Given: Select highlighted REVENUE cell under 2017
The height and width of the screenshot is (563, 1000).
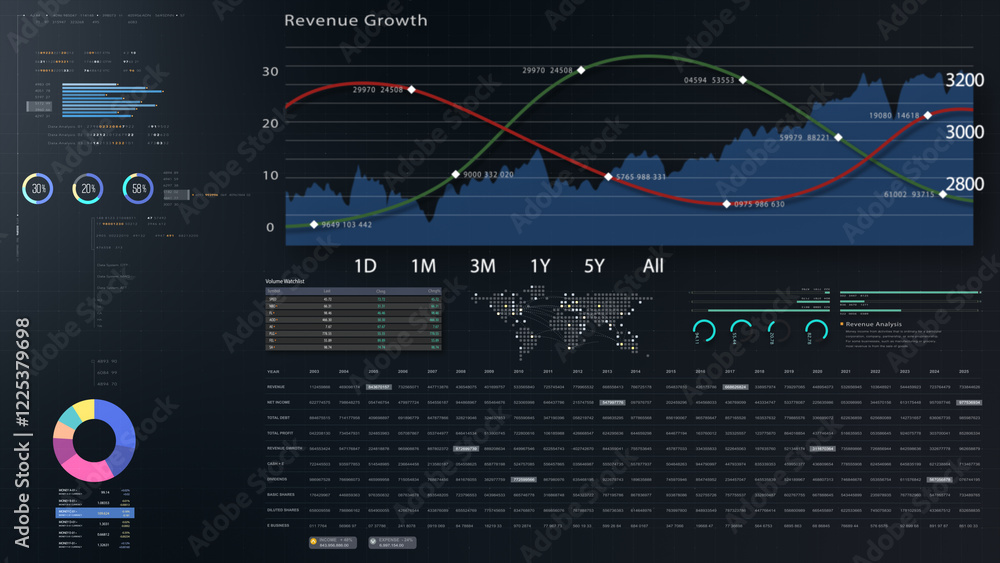Looking at the screenshot, I should pyautogui.click(x=735, y=387).
